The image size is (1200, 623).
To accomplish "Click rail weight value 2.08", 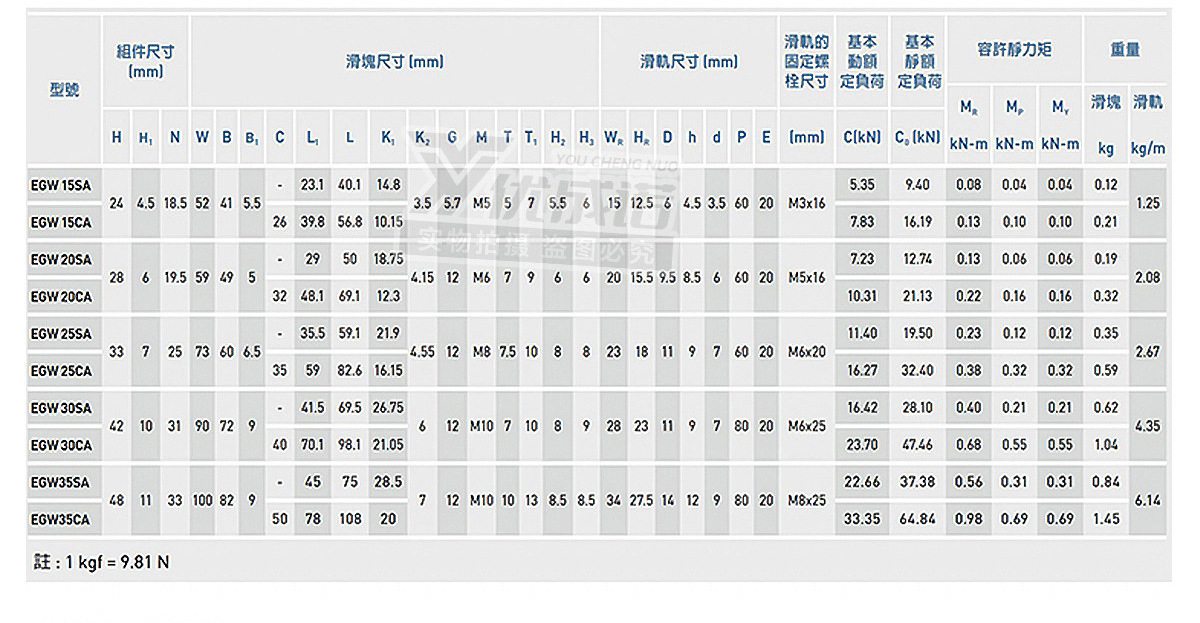I will [x=1148, y=278].
